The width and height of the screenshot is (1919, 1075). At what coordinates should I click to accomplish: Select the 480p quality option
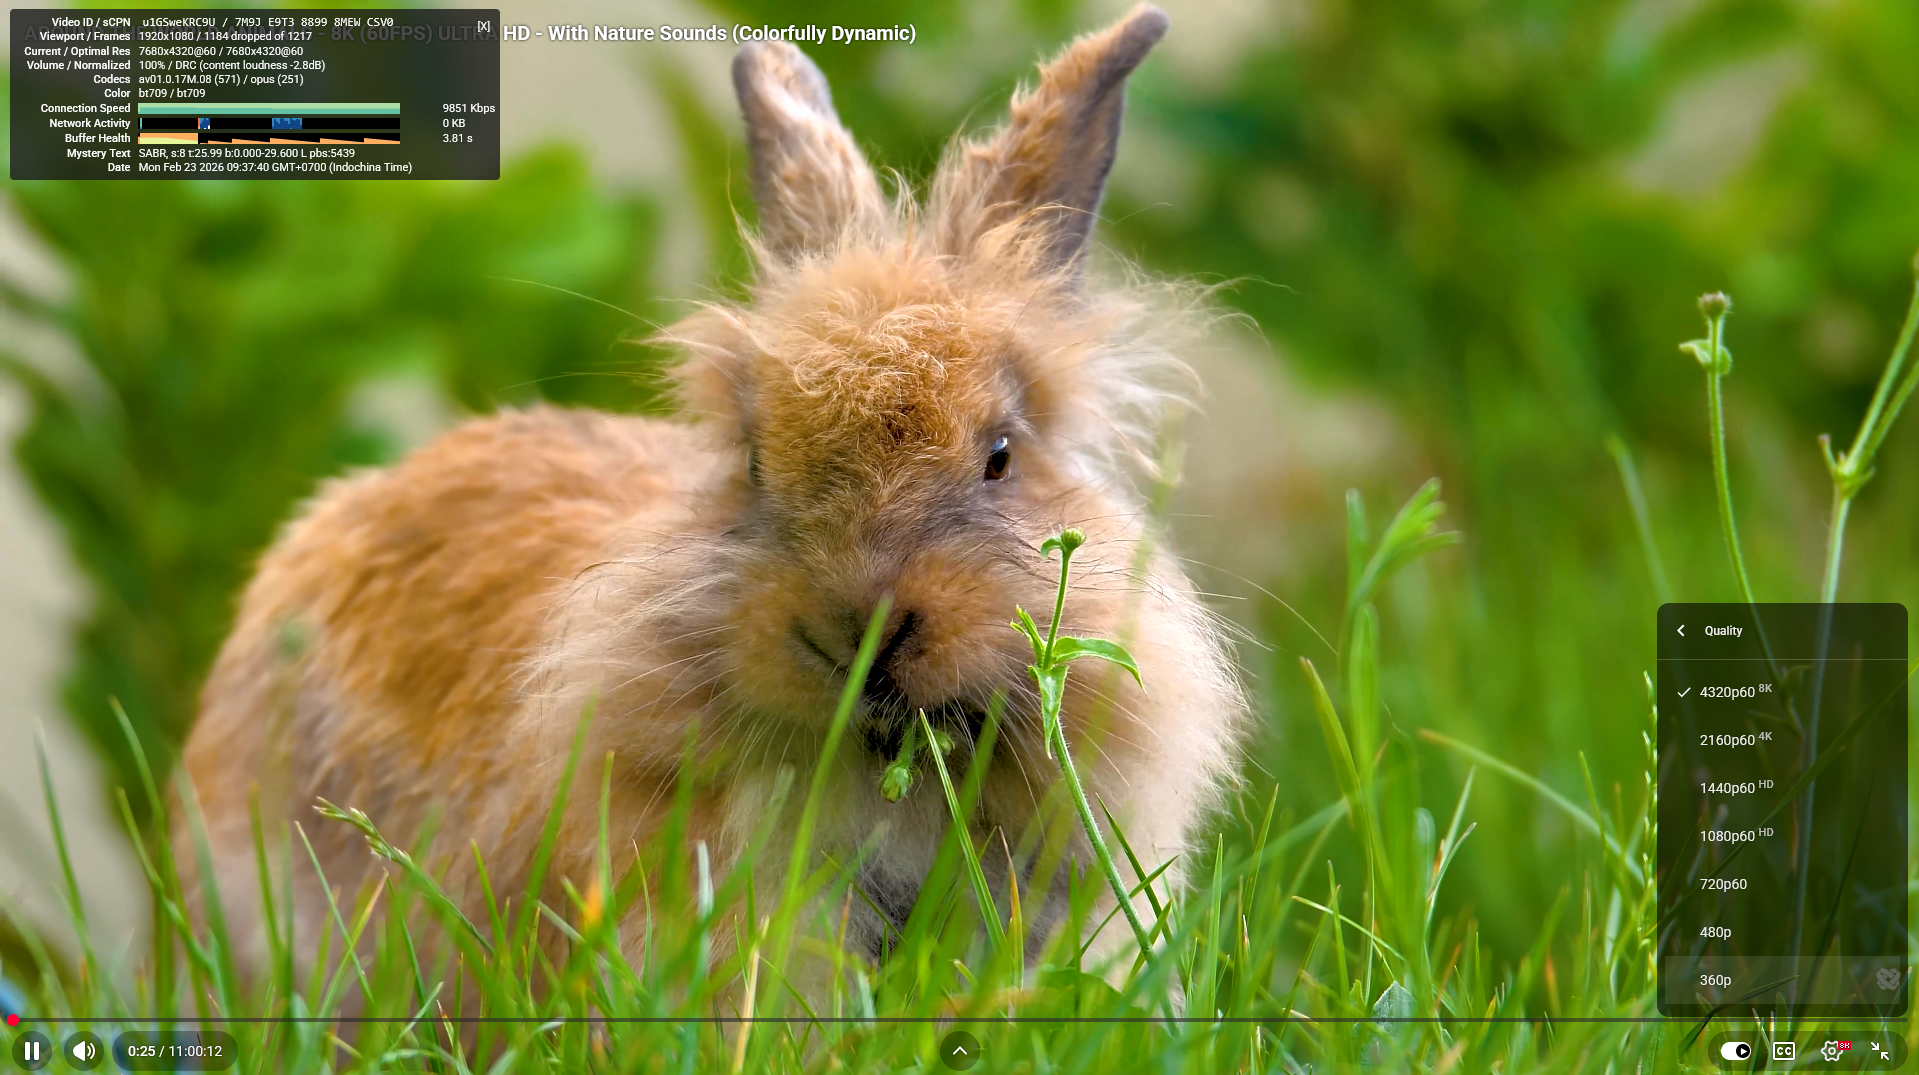1715,932
